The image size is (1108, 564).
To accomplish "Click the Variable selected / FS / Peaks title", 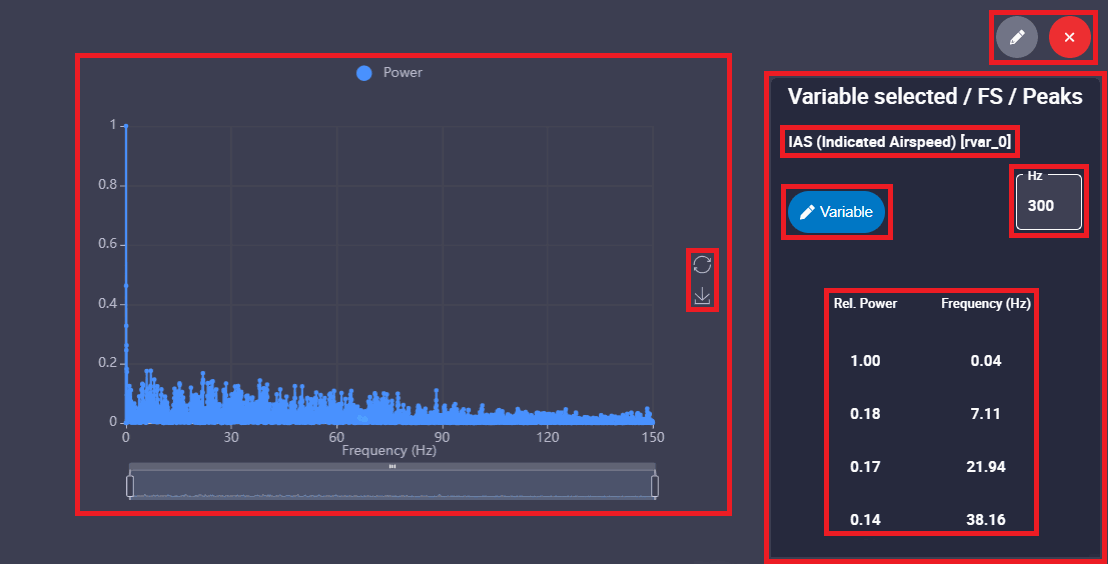I will point(935,97).
